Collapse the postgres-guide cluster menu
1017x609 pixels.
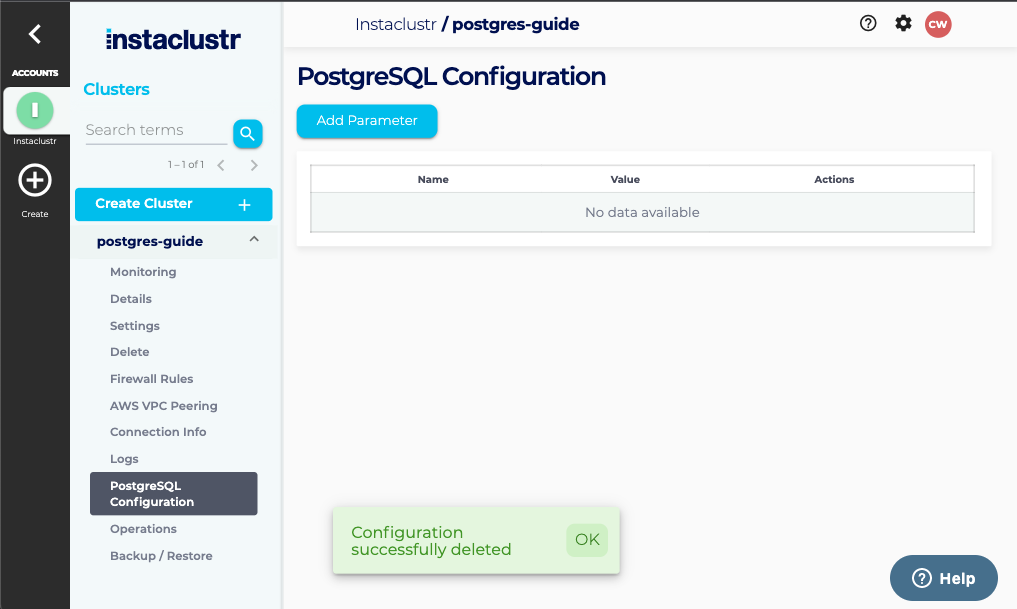coord(254,240)
